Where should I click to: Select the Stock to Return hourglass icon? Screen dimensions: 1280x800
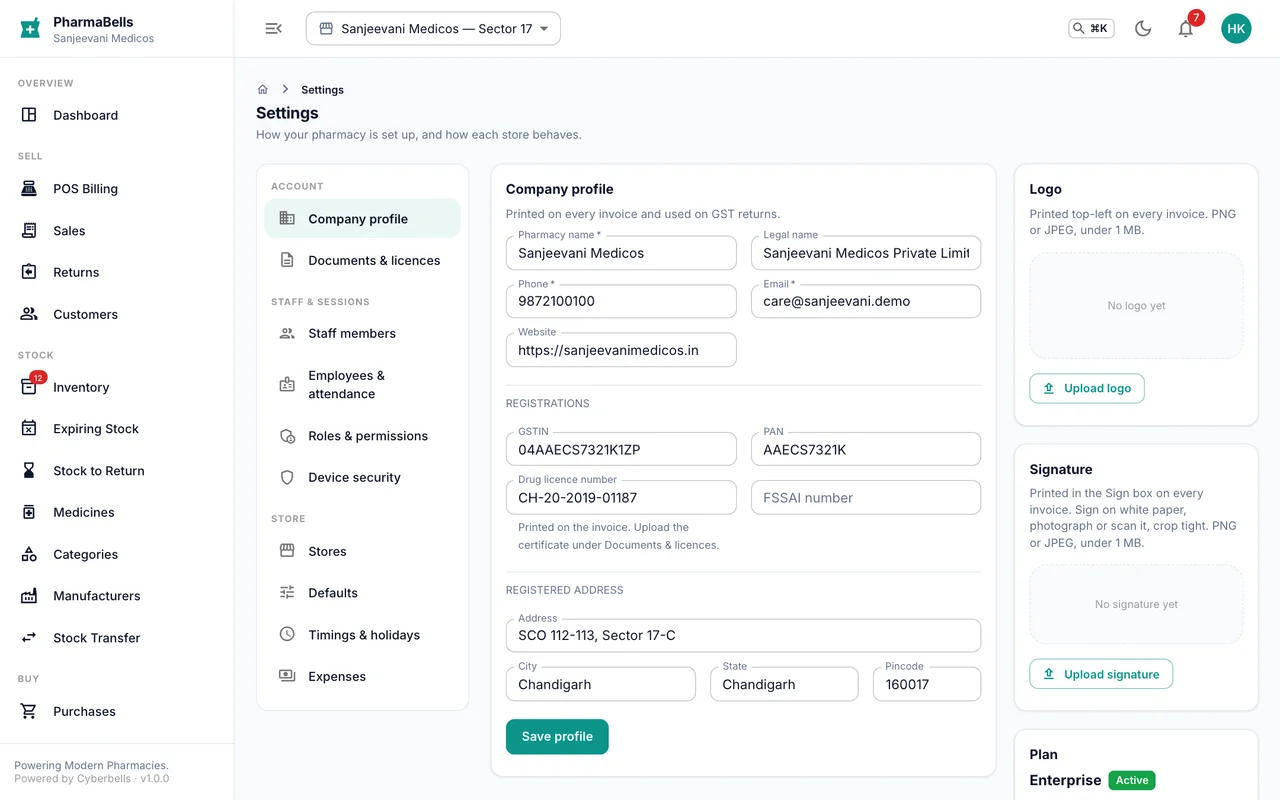tap(29, 470)
